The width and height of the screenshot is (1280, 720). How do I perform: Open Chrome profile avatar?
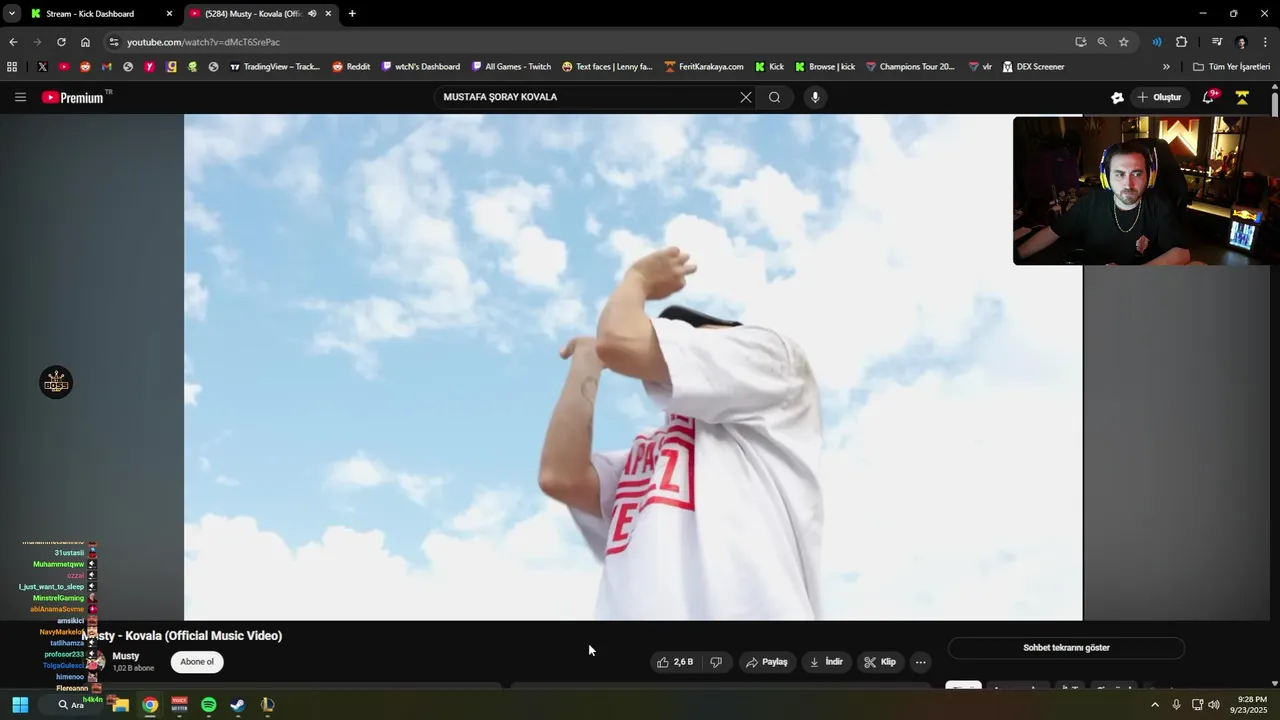coord(1241,42)
